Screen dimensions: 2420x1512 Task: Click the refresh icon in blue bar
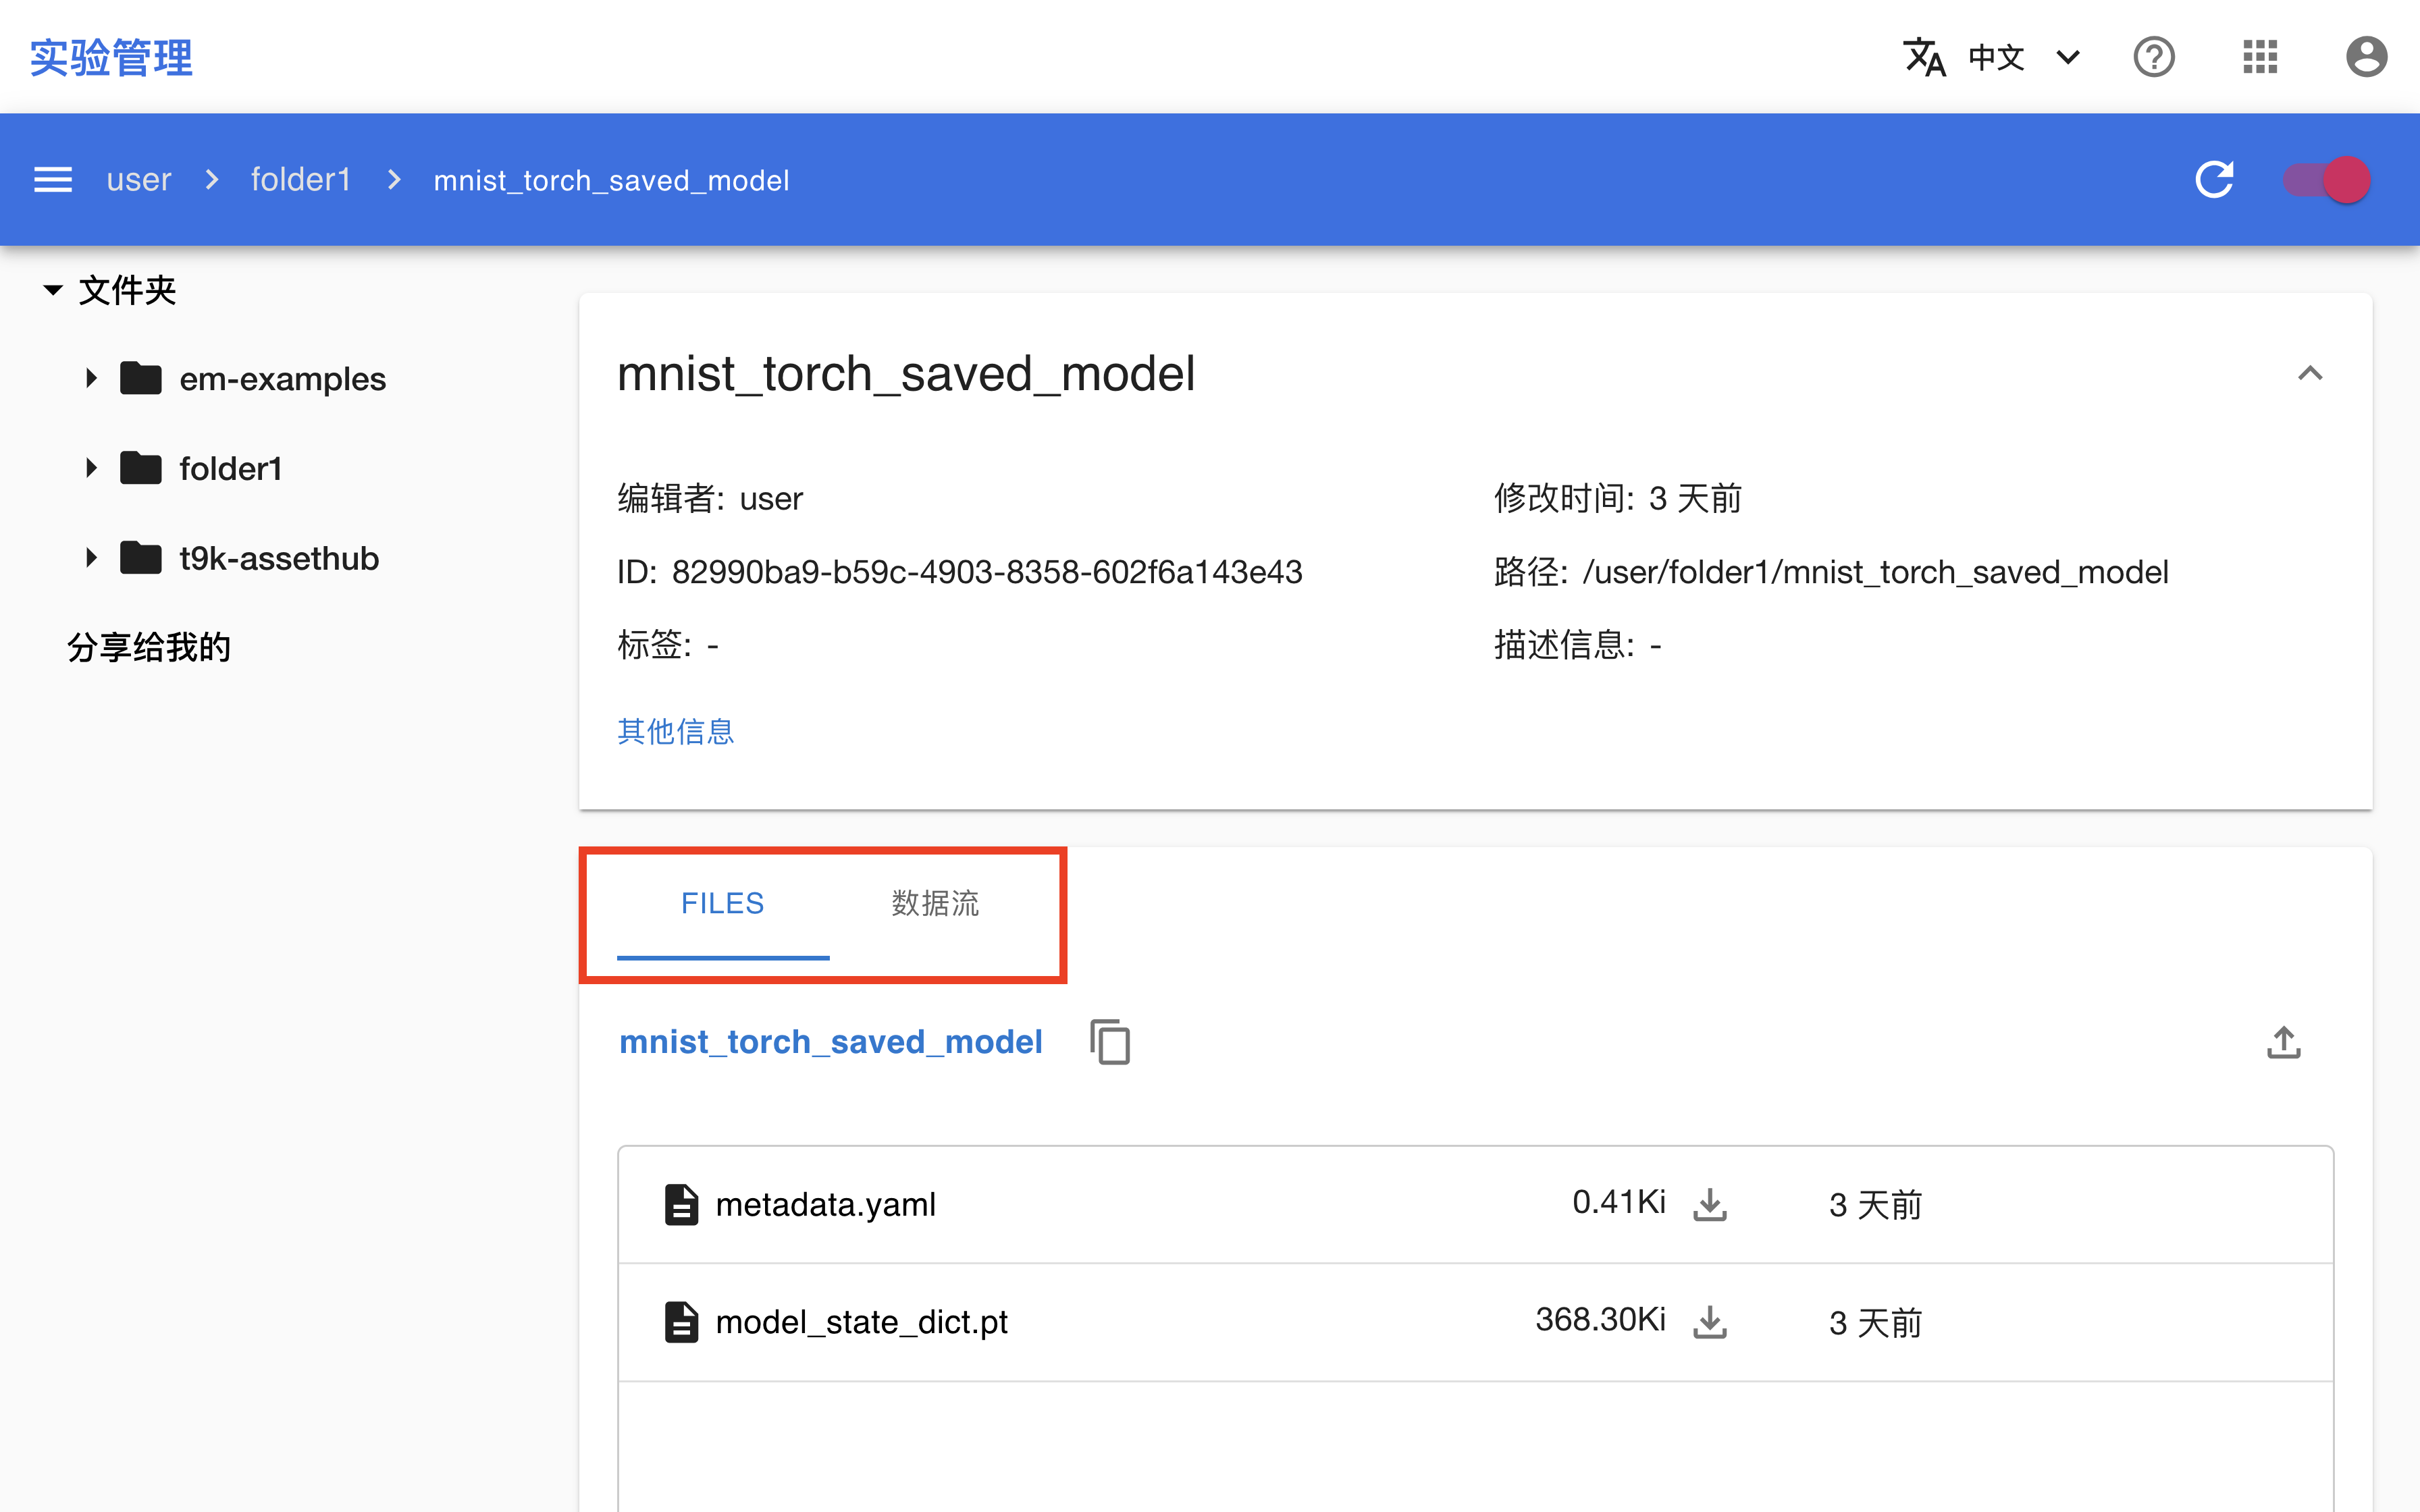tap(2214, 180)
